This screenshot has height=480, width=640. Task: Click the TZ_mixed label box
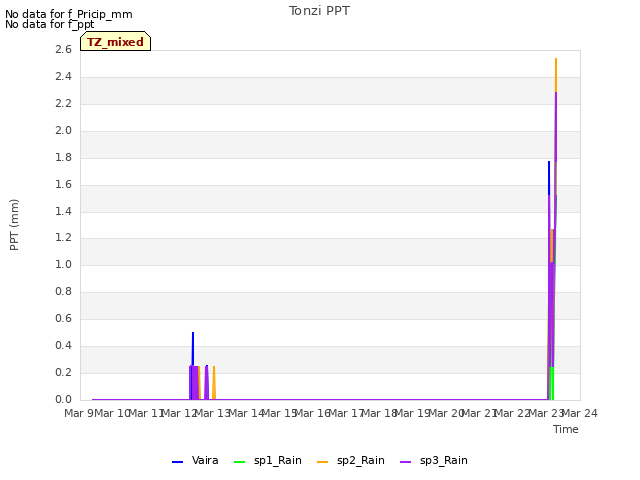pyautogui.click(x=116, y=41)
